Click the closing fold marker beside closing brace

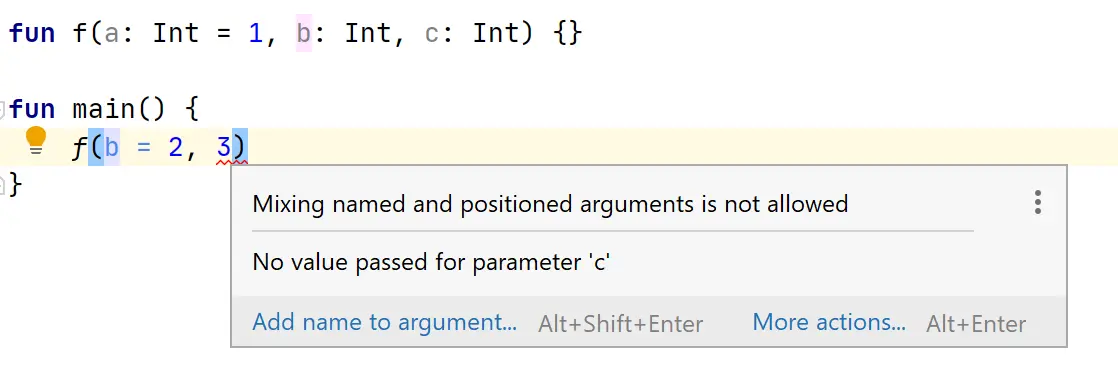pos(3,185)
